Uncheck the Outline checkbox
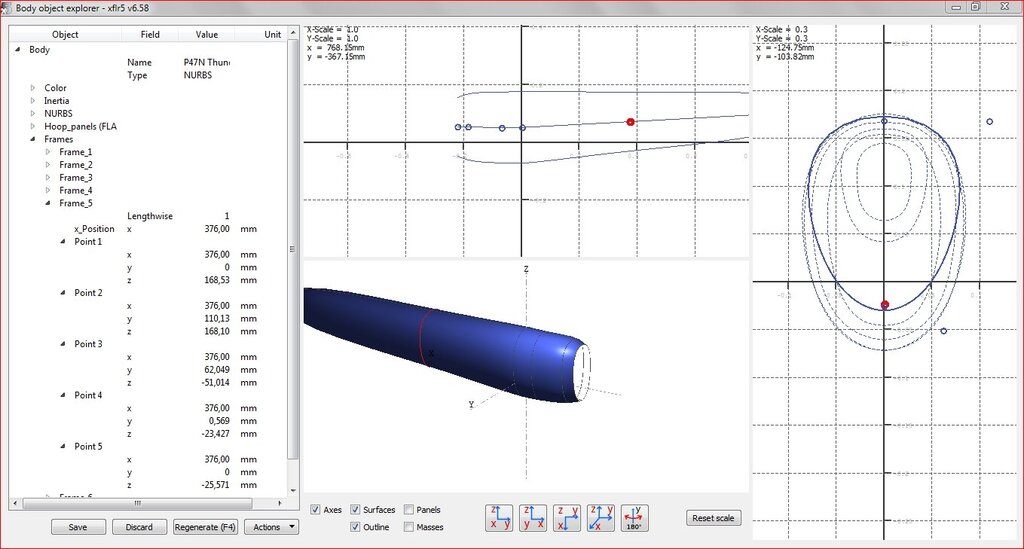This screenshot has height=549, width=1024. click(356, 527)
